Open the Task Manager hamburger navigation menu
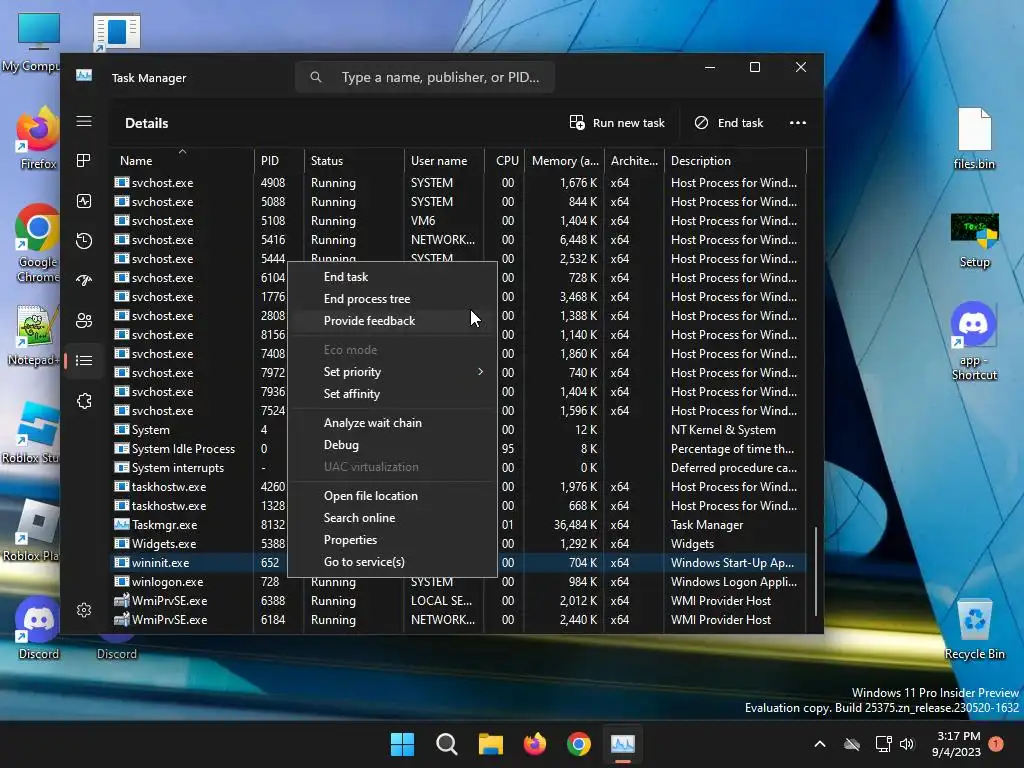Viewport: 1024px width, 768px height. coord(84,121)
